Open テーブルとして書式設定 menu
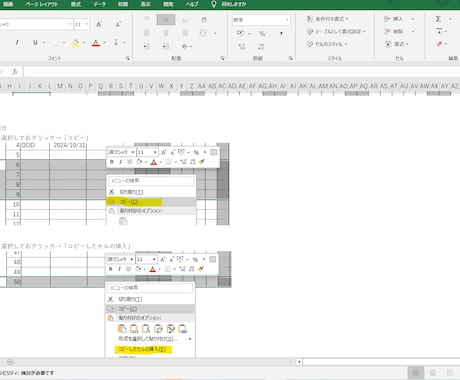 click(336, 31)
